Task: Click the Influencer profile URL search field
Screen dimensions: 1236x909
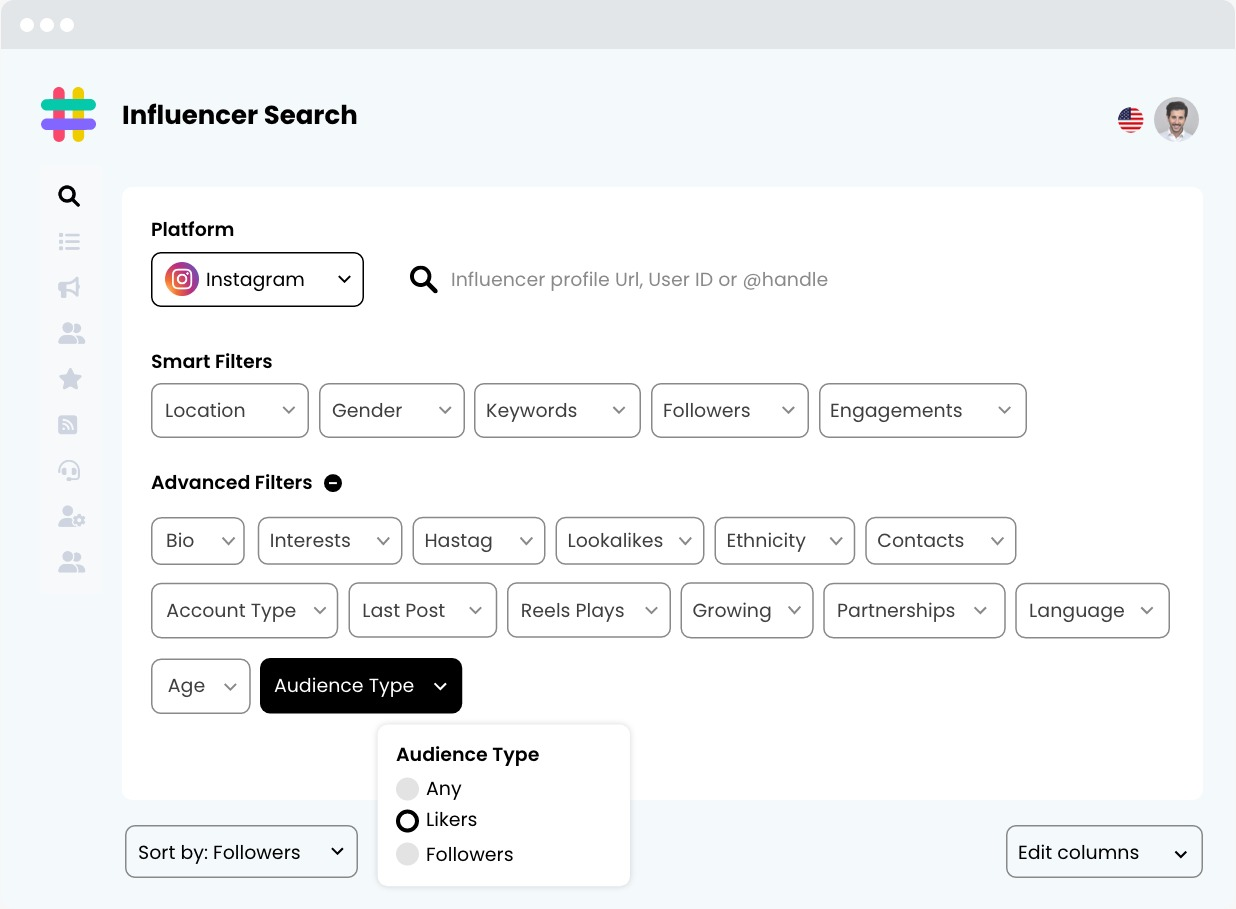Action: (639, 280)
